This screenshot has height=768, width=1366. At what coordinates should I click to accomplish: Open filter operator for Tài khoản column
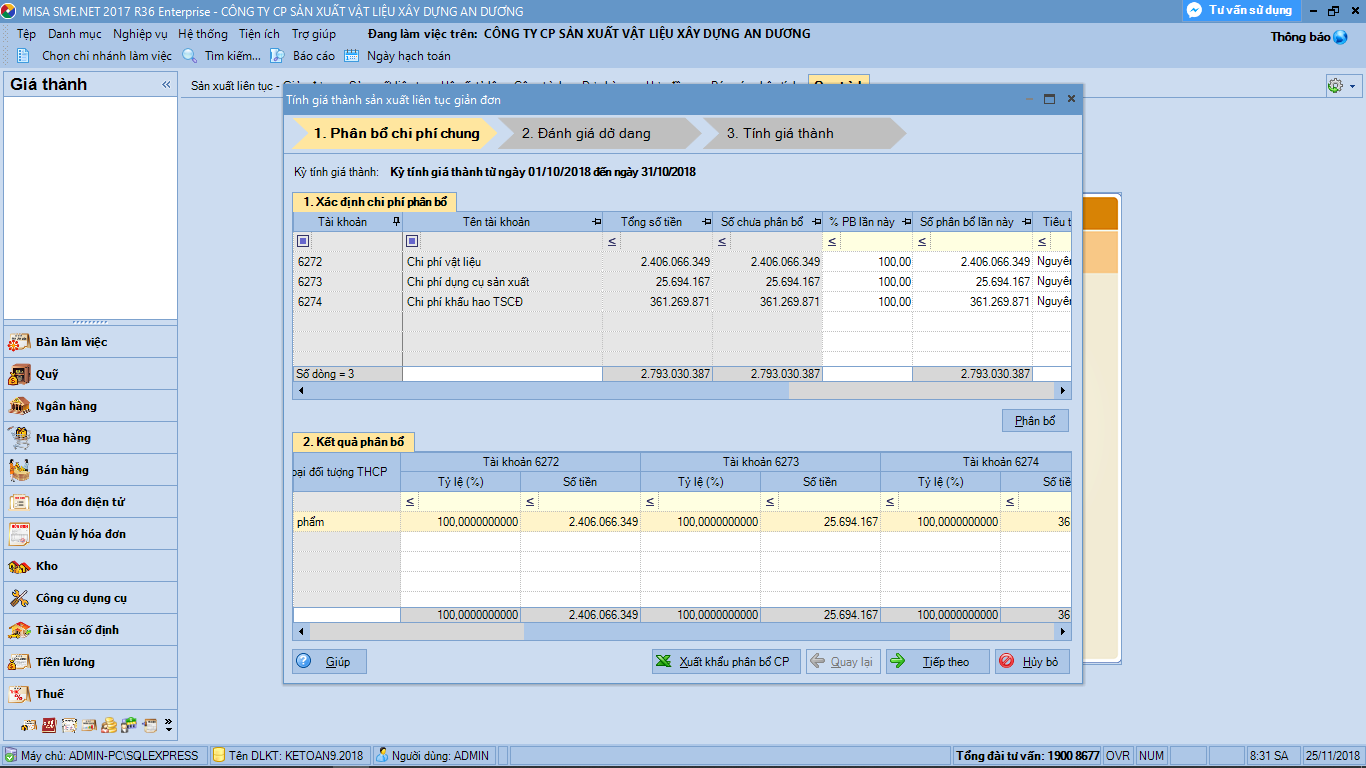(x=303, y=242)
